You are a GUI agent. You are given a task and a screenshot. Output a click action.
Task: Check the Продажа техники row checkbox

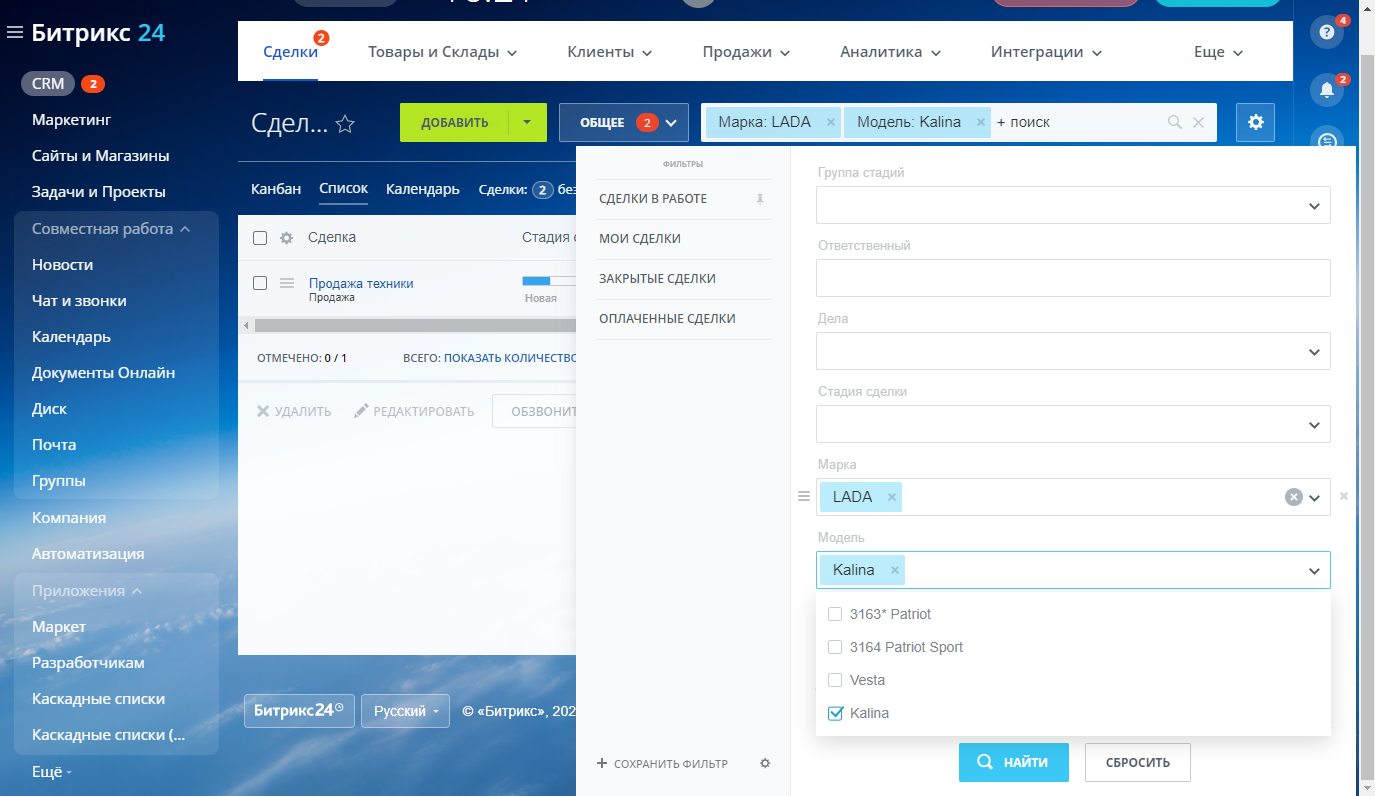coord(260,283)
